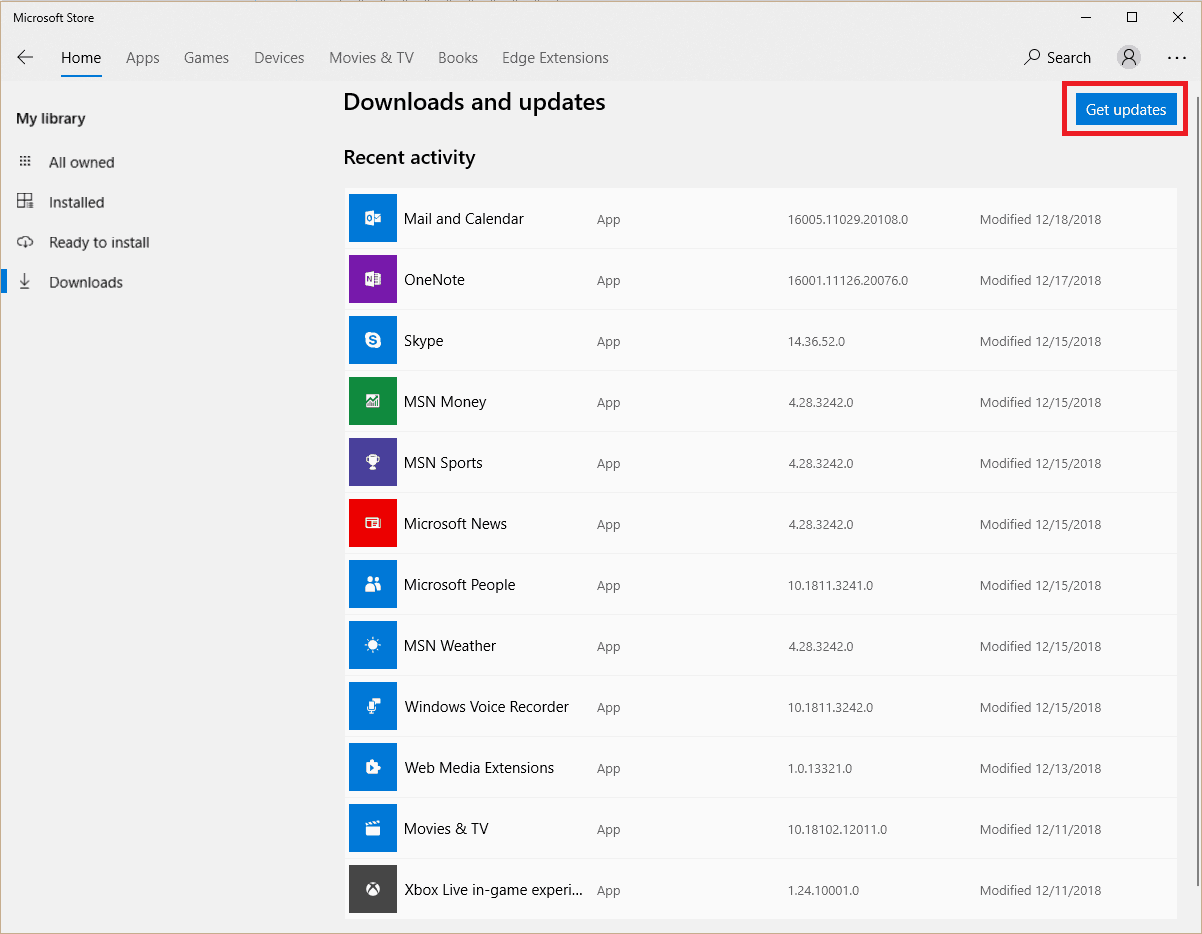Open the MSN Weather entry name

coord(450,645)
